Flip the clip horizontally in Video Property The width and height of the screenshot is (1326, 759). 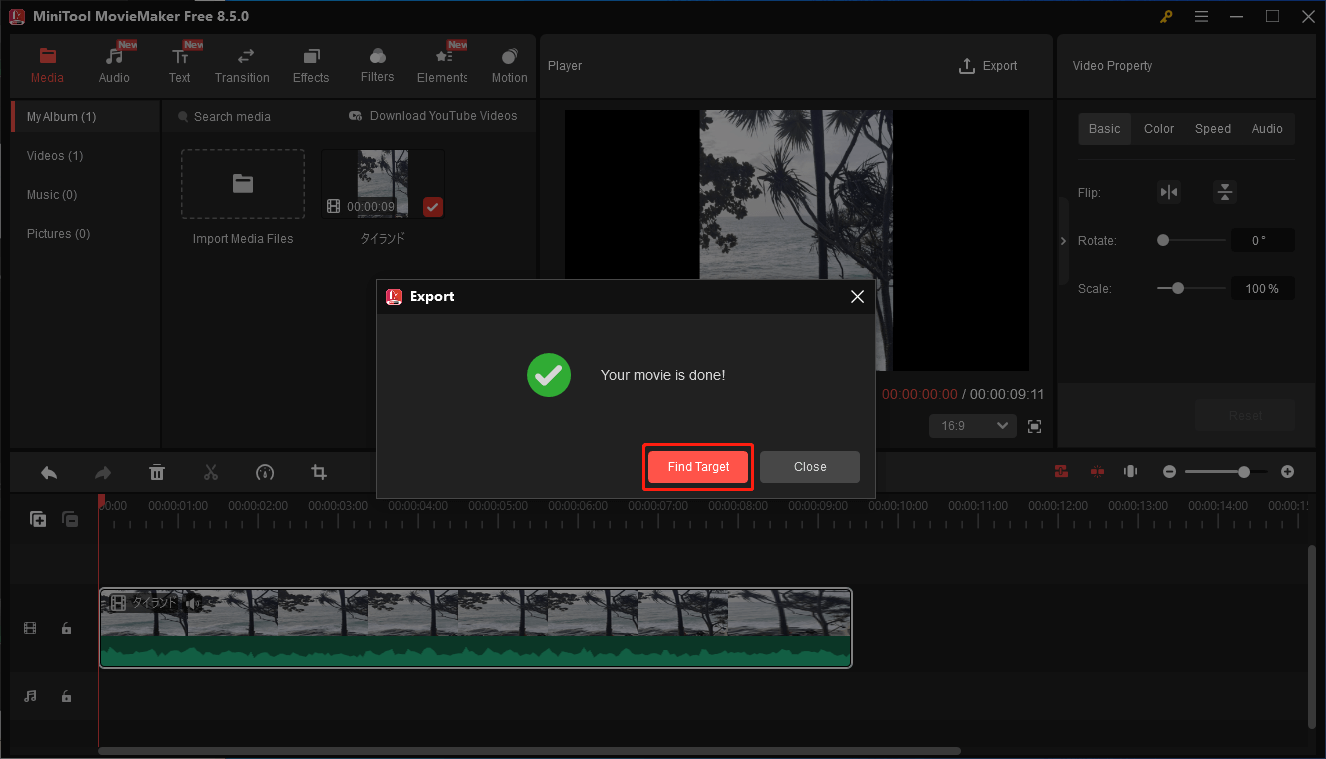[1169, 192]
